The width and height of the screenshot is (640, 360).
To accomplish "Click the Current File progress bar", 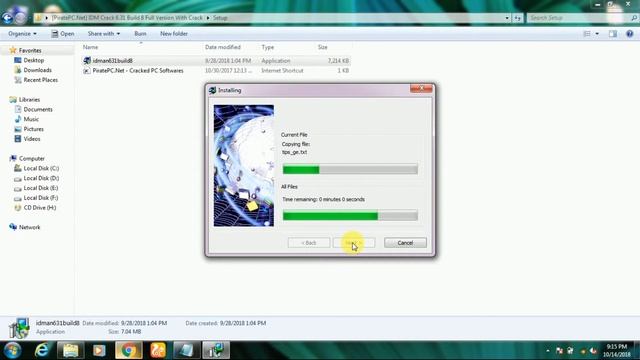I will point(350,169).
